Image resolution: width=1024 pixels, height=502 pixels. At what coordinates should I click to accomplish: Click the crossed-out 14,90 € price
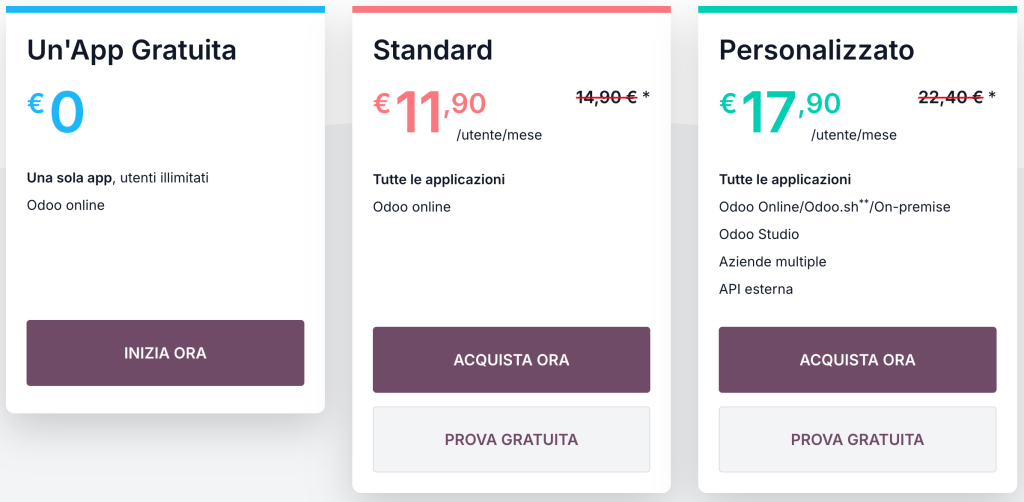(x=607, y=97)
